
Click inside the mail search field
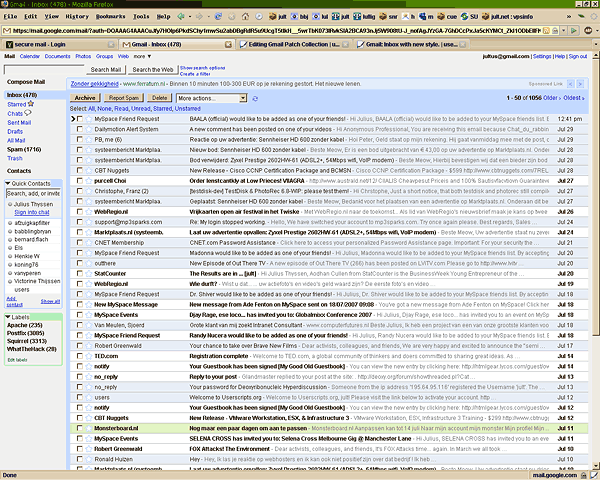44,70
